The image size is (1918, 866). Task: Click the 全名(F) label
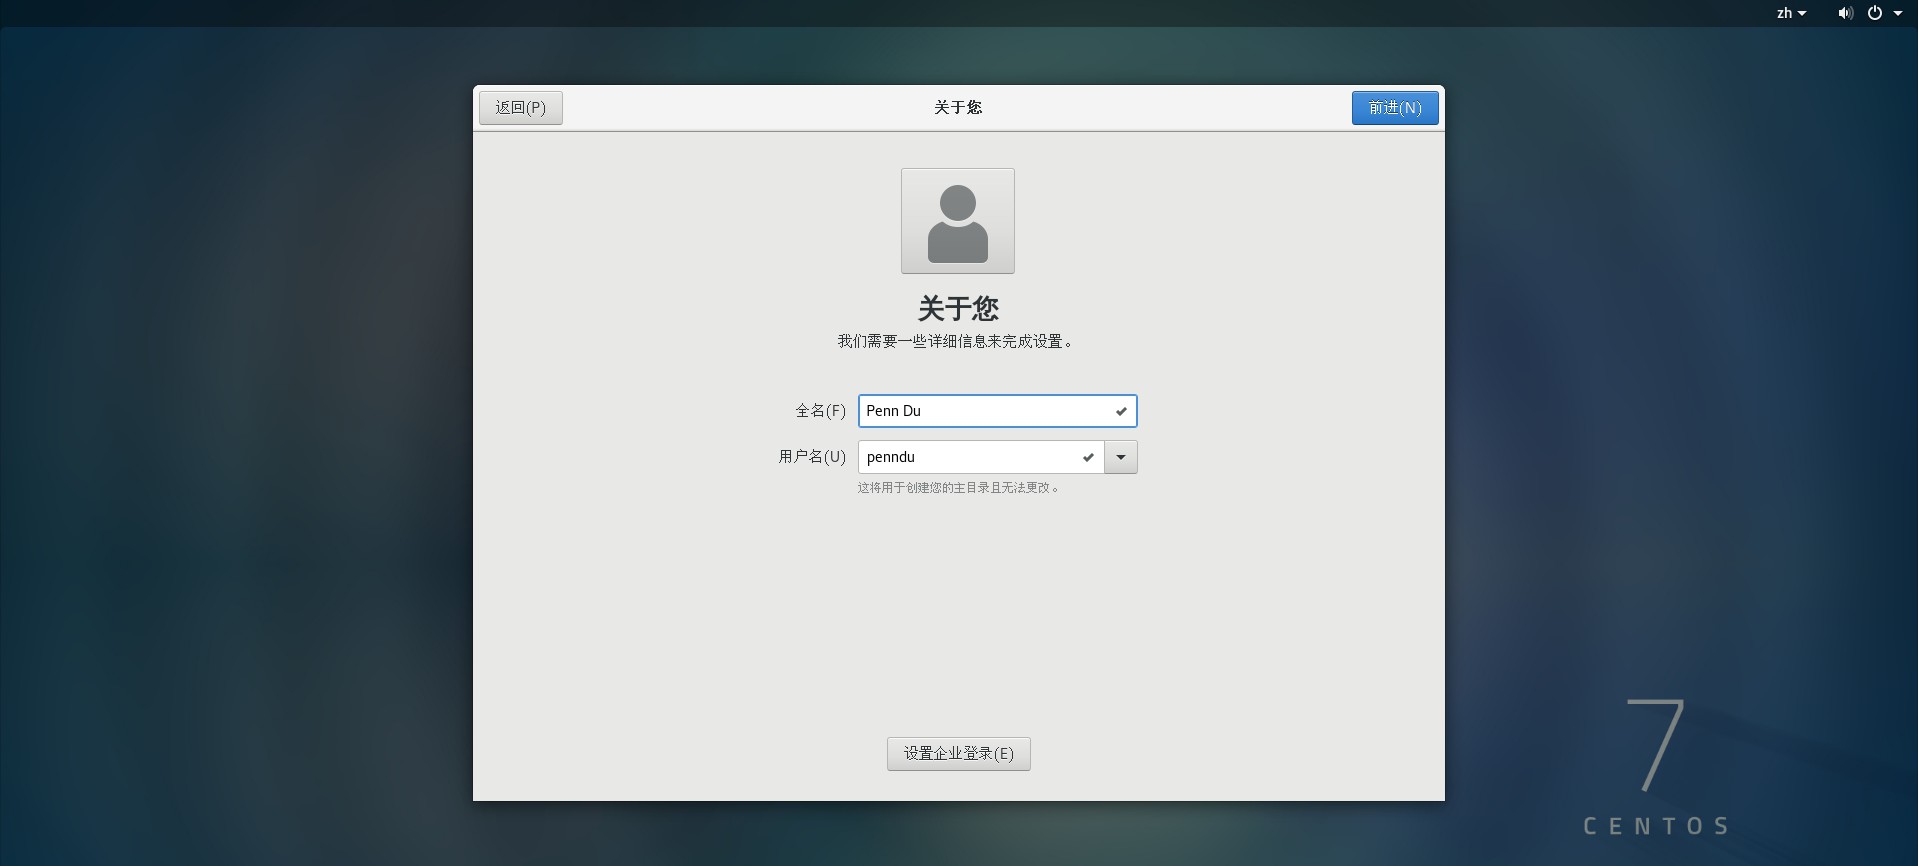pos(820,411)
